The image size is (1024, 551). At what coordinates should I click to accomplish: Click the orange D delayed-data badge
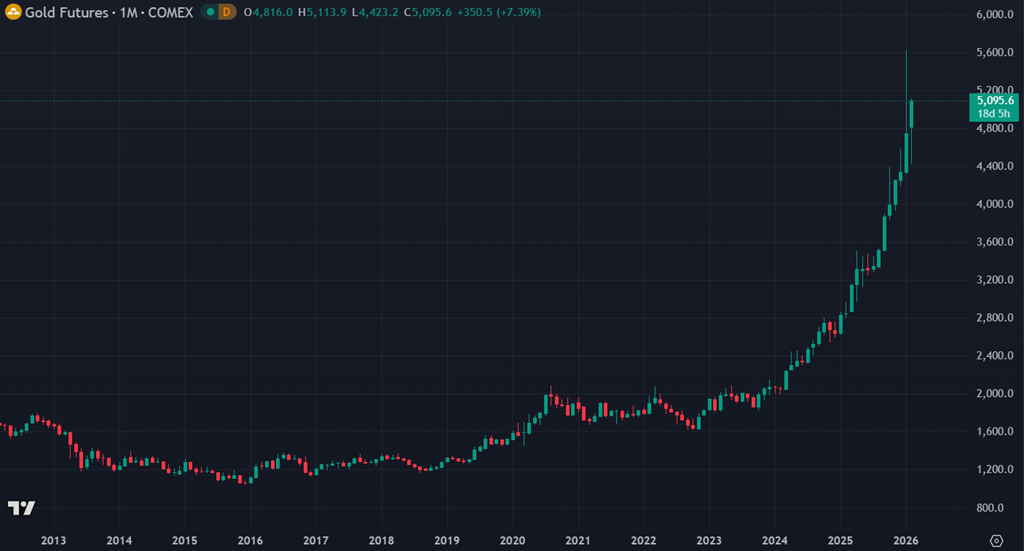(x=226, y=12)
